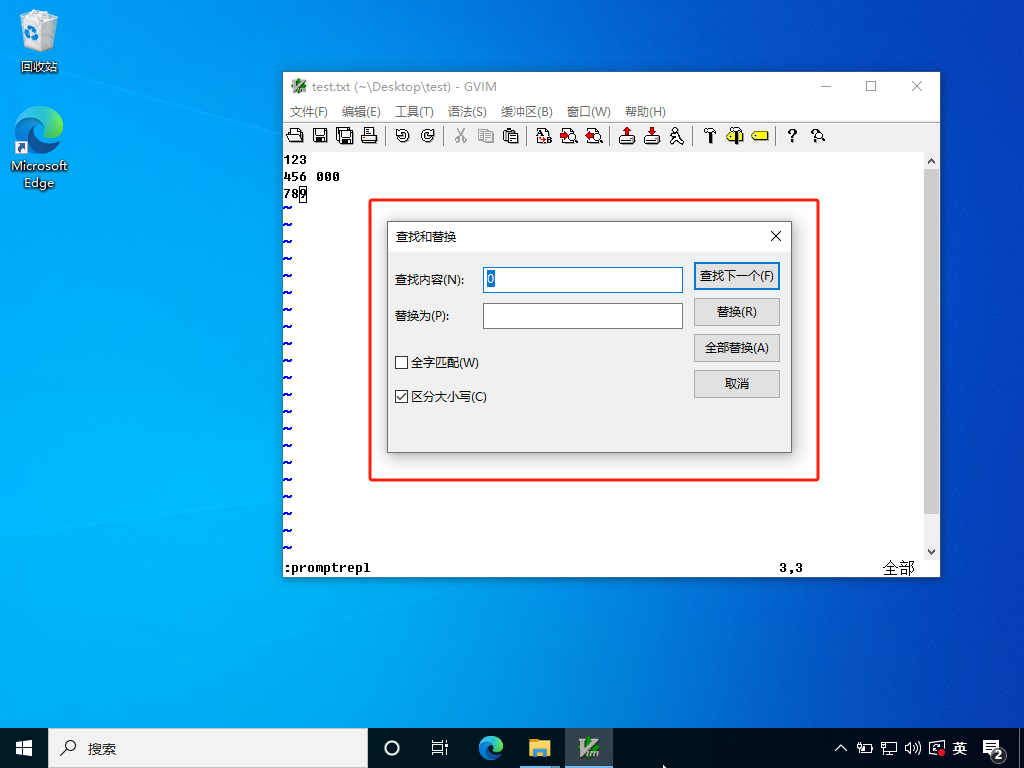The image size is (1024, 768).
Task: Click the editor scrollbar down arrow
Action: click(931, 551)
